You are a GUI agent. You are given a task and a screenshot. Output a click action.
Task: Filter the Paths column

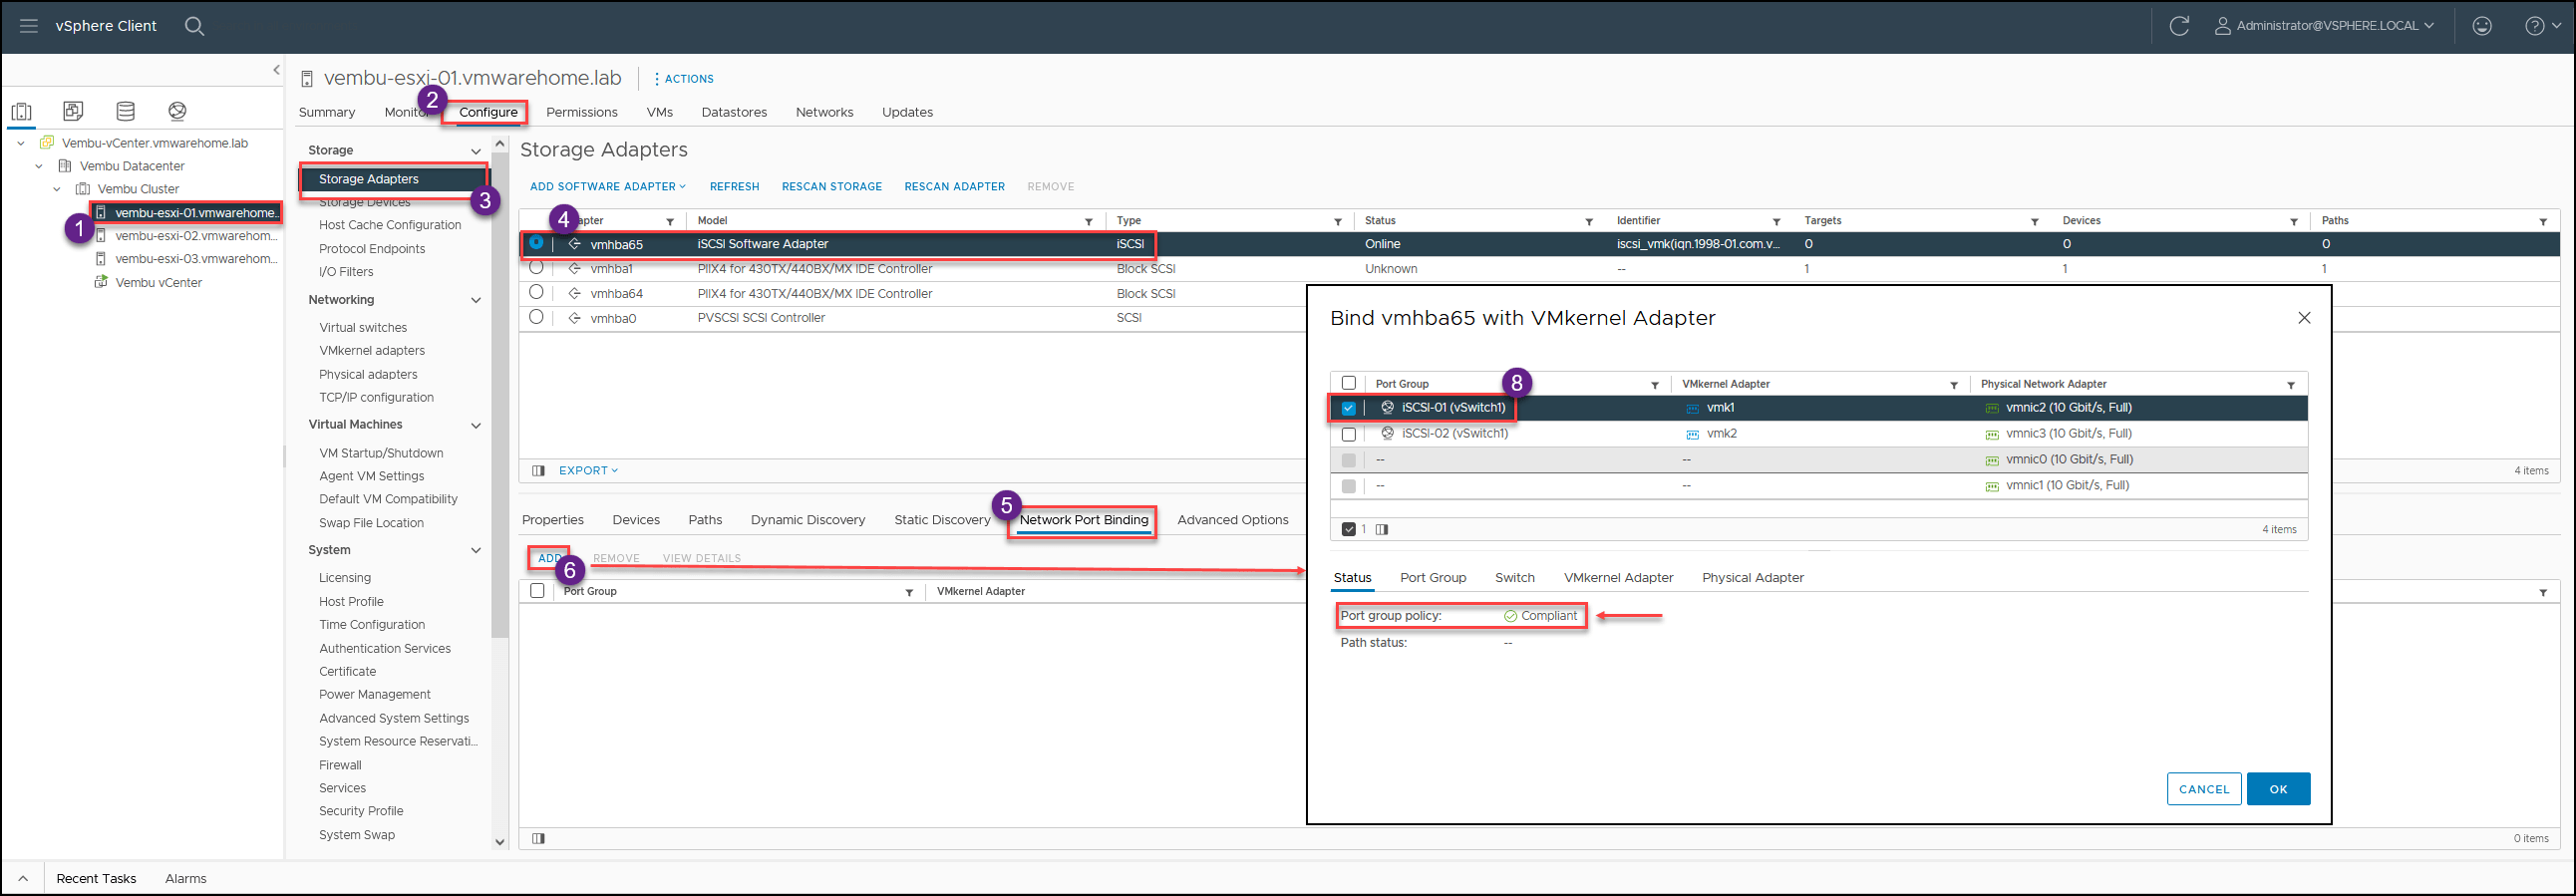(2543, 221)
